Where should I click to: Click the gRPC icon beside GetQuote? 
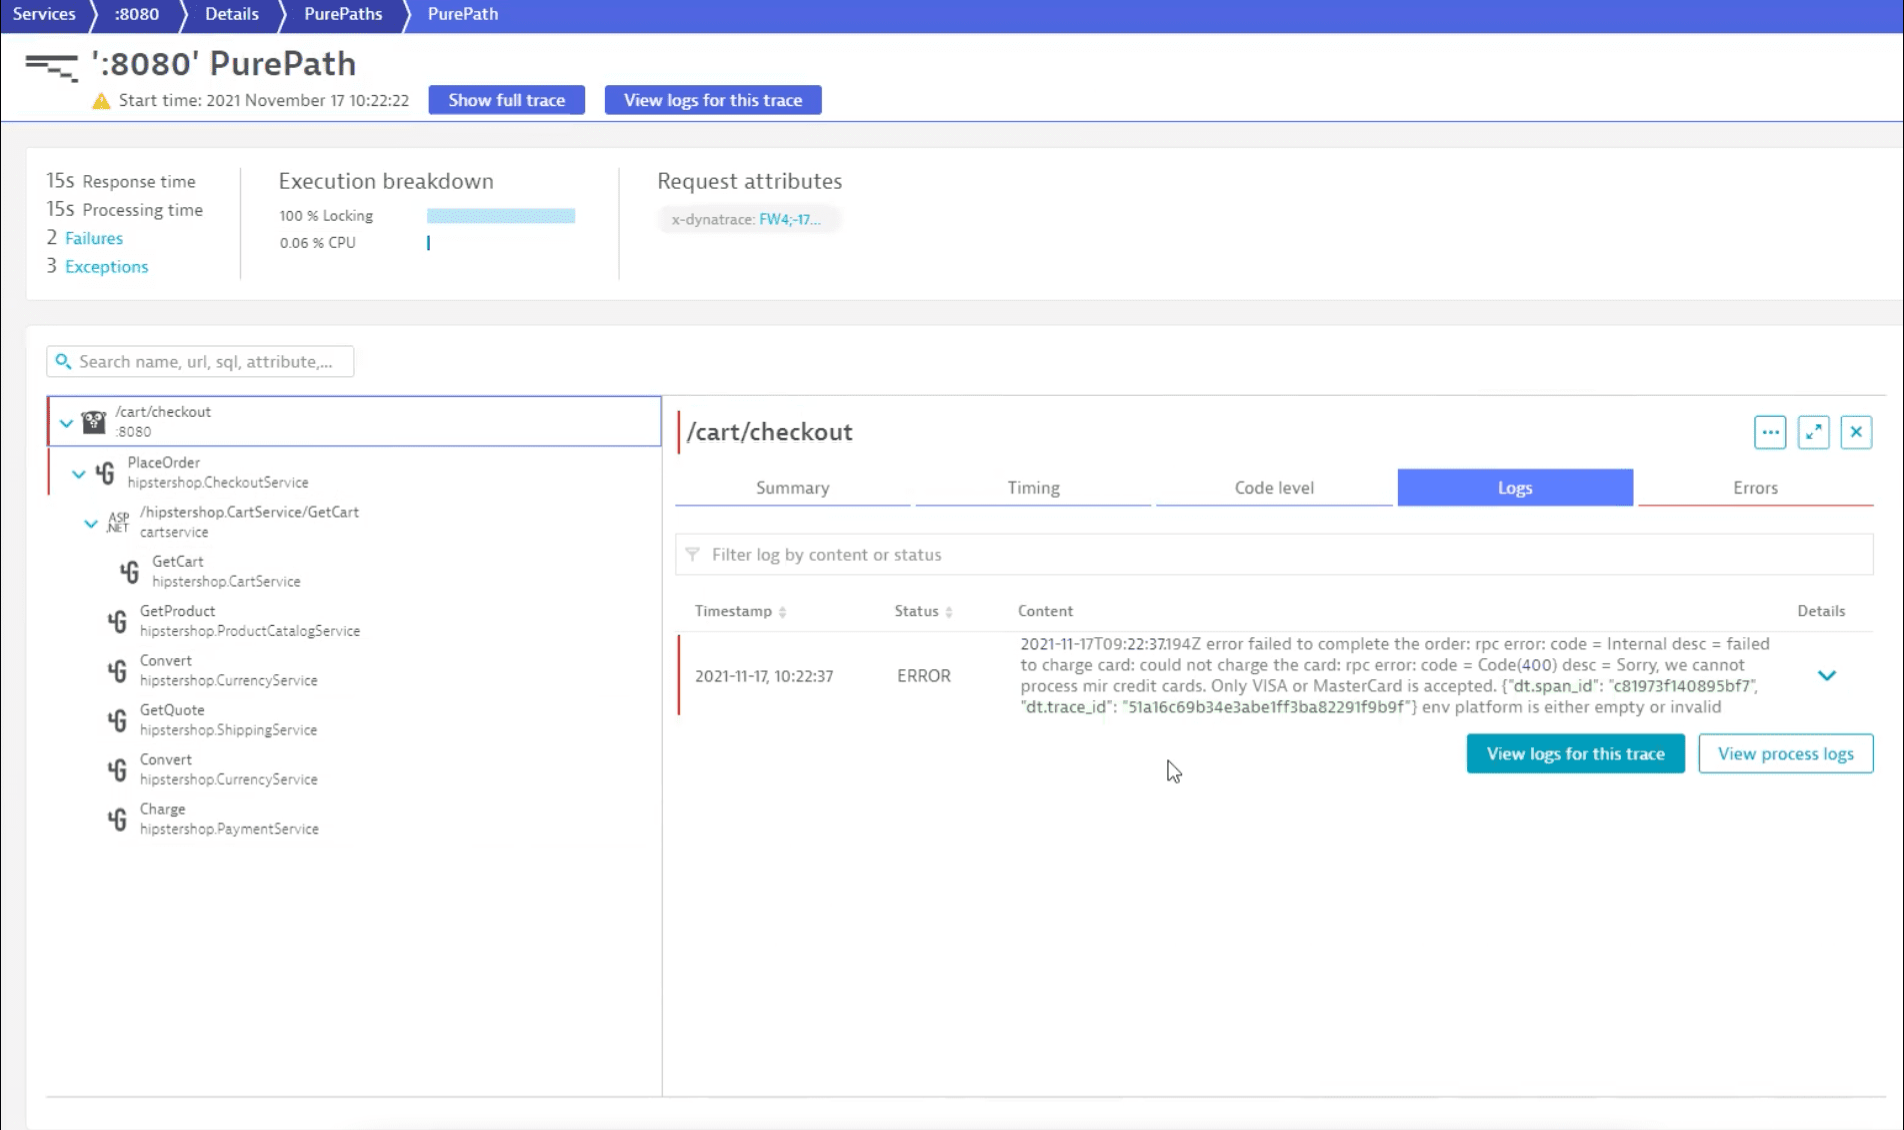click(x=117, y=720)
